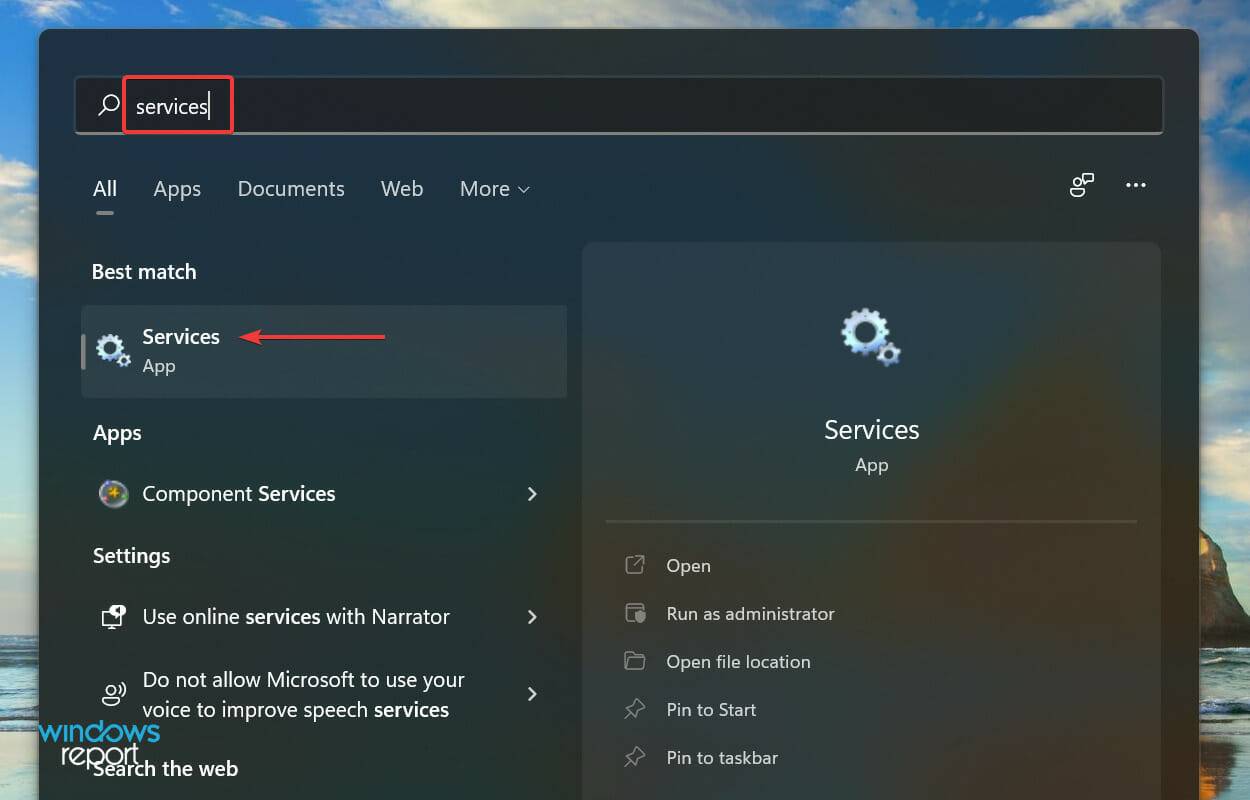
Task: Expand Component Services chevron arrow
Action: pos(532,494)
